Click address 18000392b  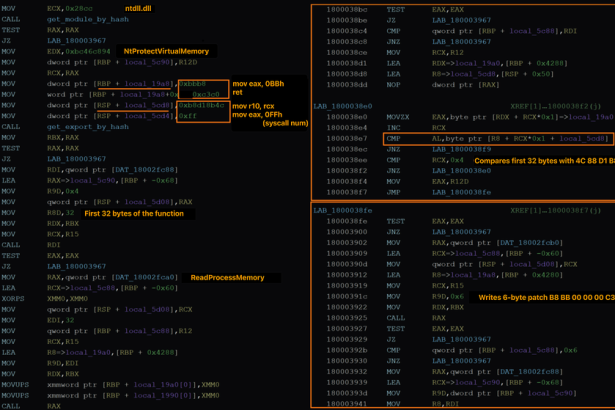[347, 350]
